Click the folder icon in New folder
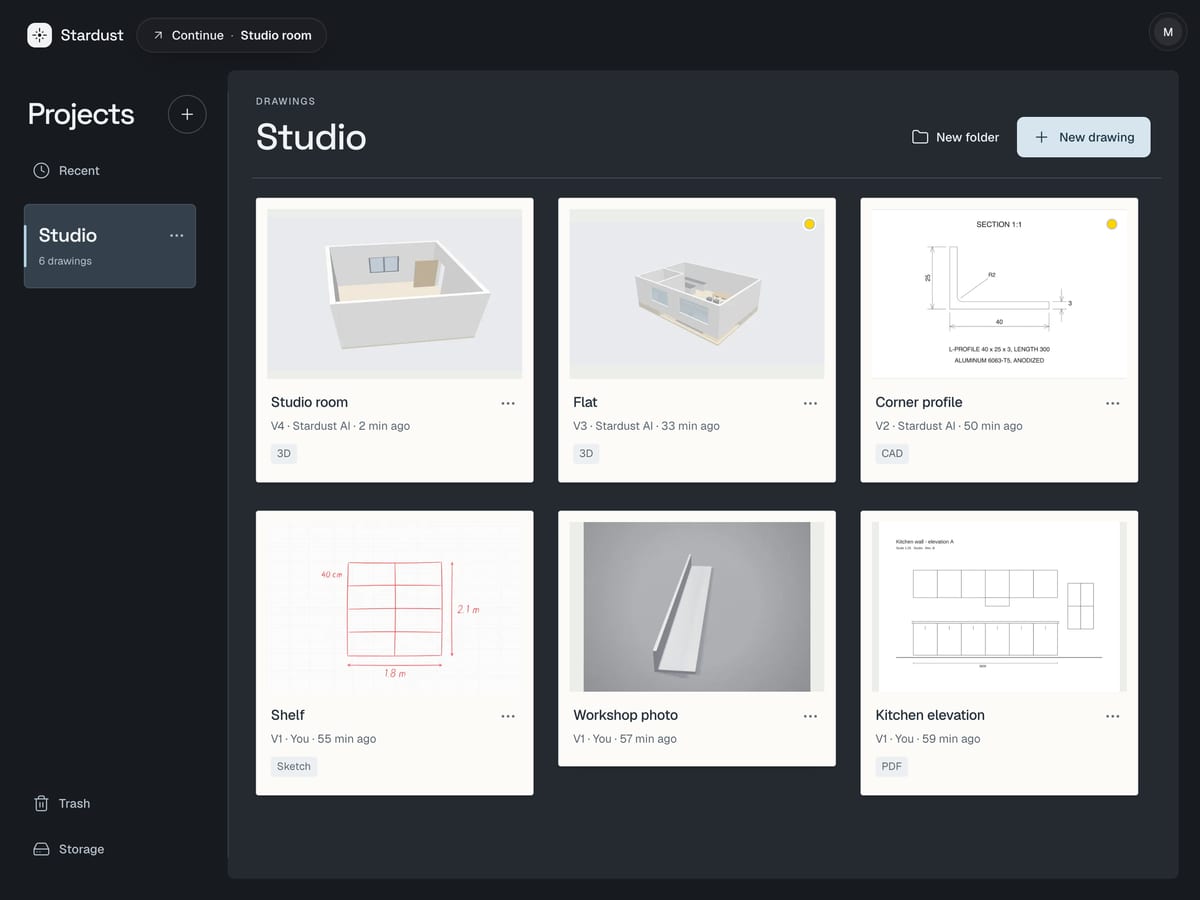 click(920, 137)
